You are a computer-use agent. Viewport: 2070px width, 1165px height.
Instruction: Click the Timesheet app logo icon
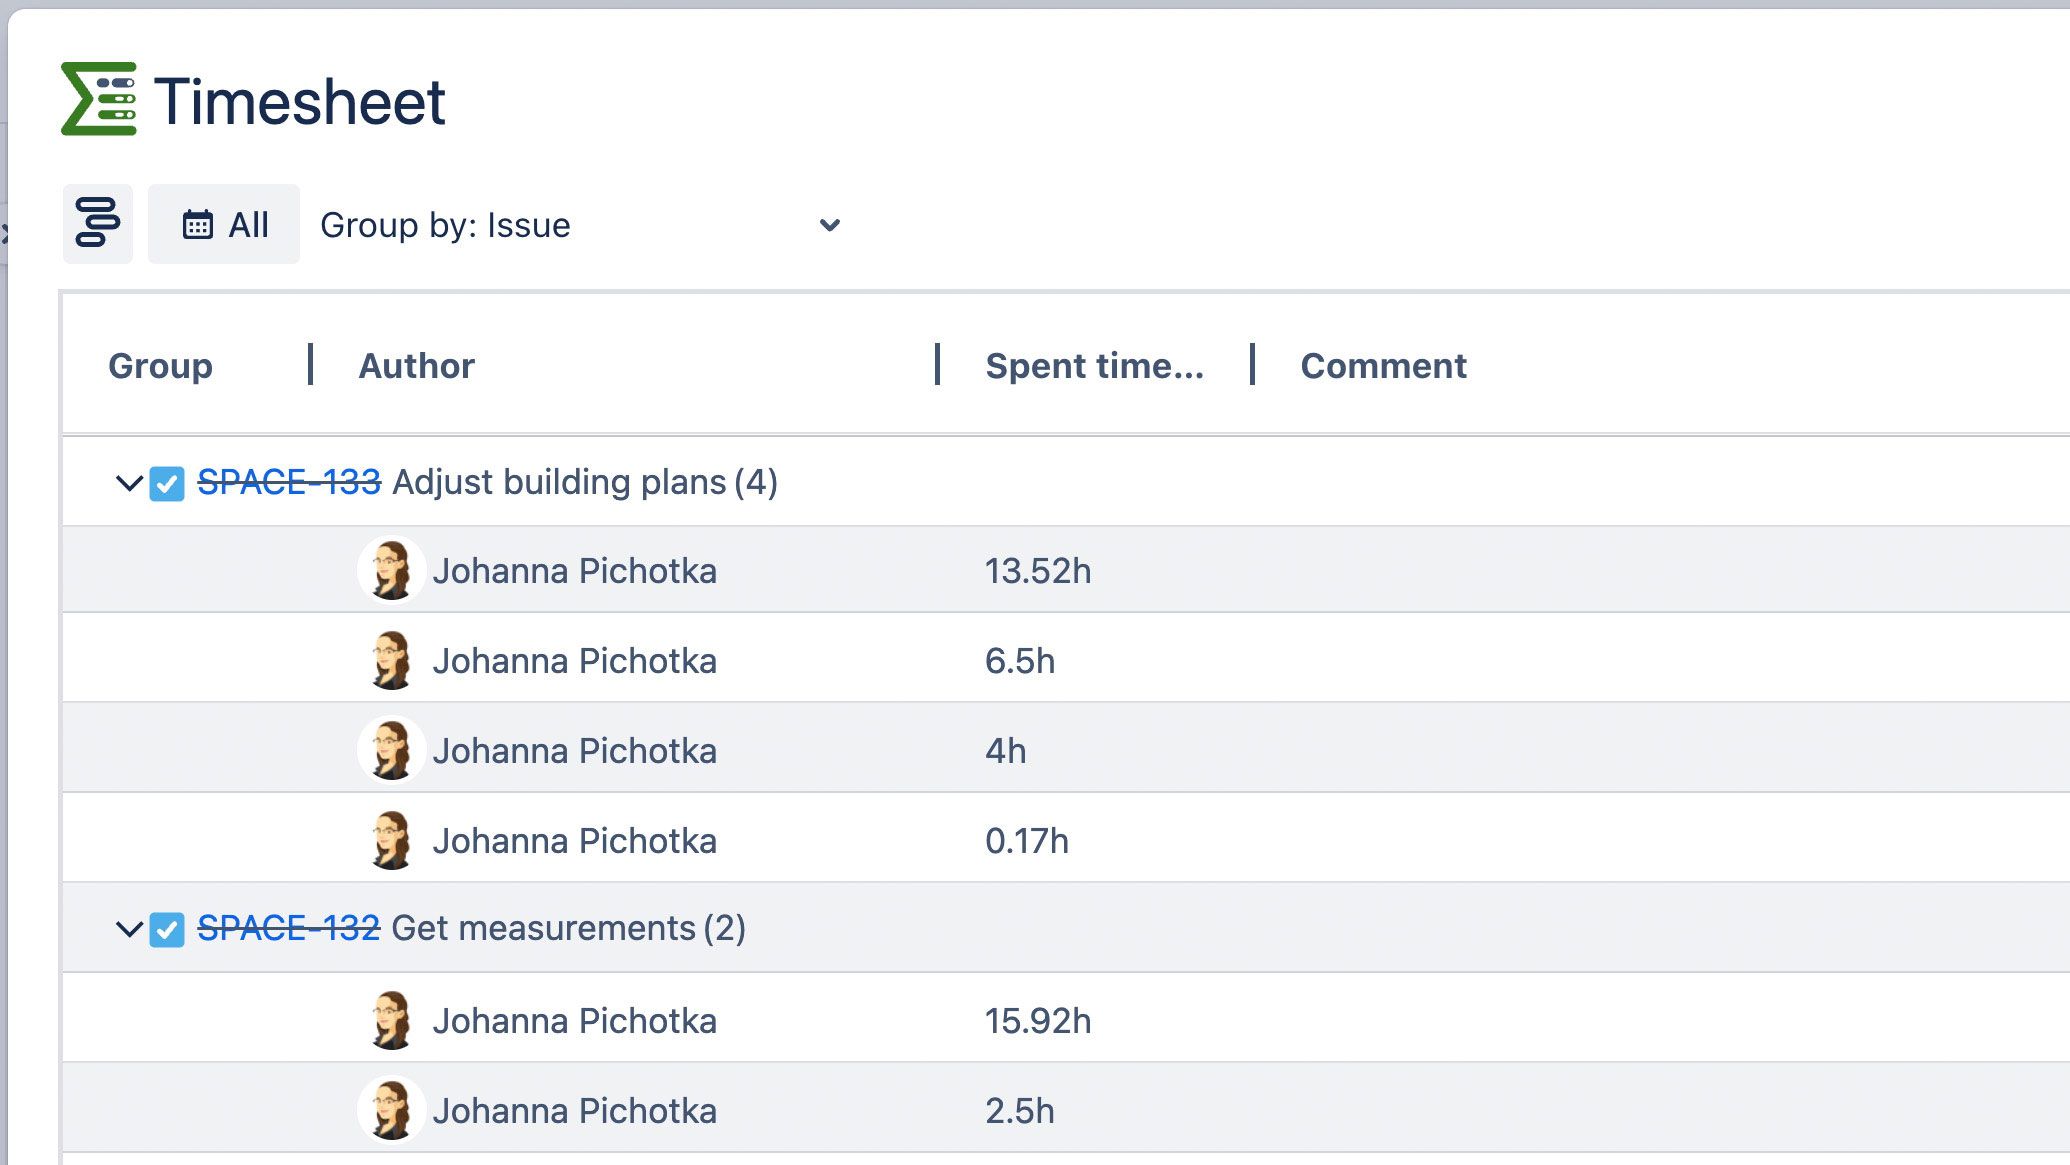click(x=98, y=99)
